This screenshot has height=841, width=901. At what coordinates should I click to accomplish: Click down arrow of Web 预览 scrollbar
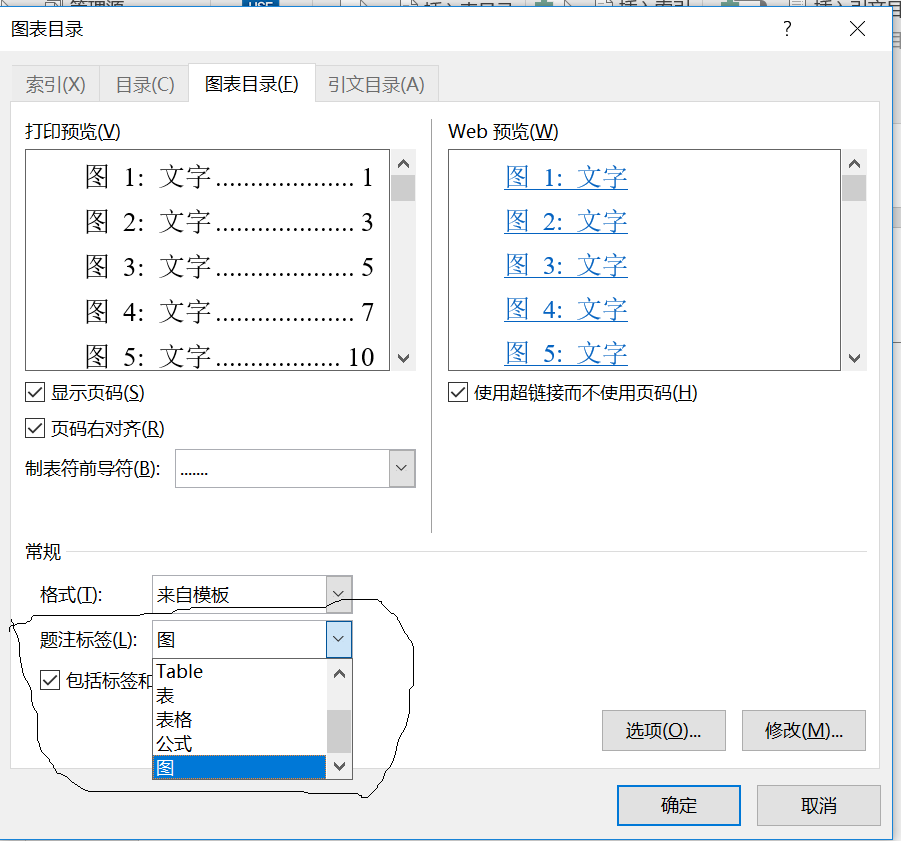854,358
